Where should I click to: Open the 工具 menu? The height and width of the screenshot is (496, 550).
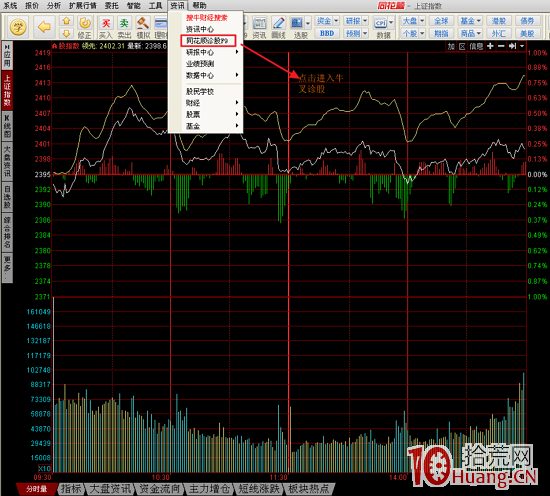point(155,5)
